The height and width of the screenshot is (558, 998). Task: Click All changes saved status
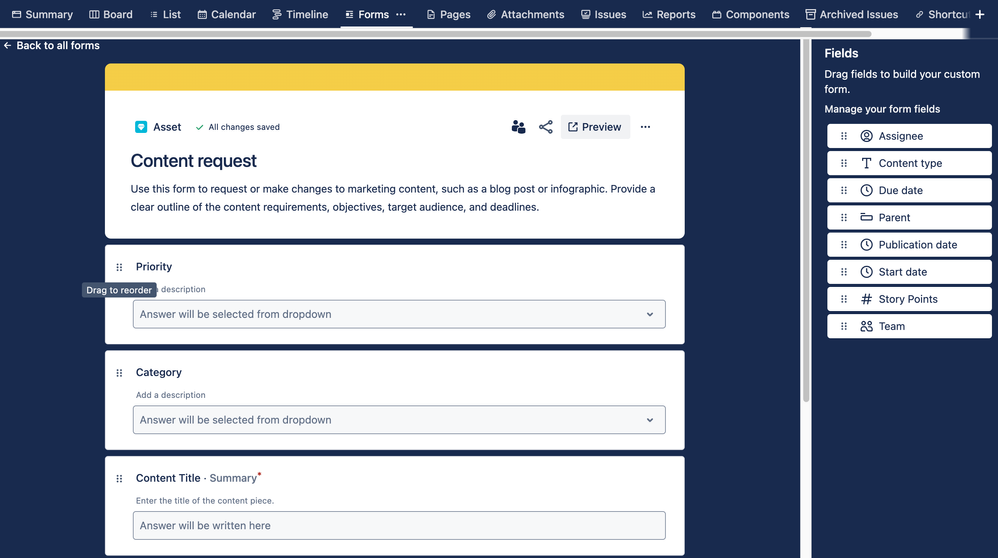[x=237, y=127]
